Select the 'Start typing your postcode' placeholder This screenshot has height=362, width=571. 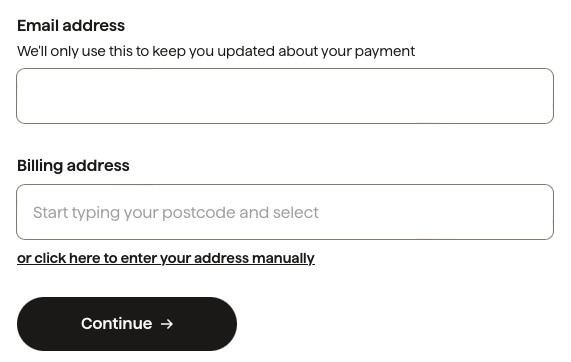pos(176,212)
